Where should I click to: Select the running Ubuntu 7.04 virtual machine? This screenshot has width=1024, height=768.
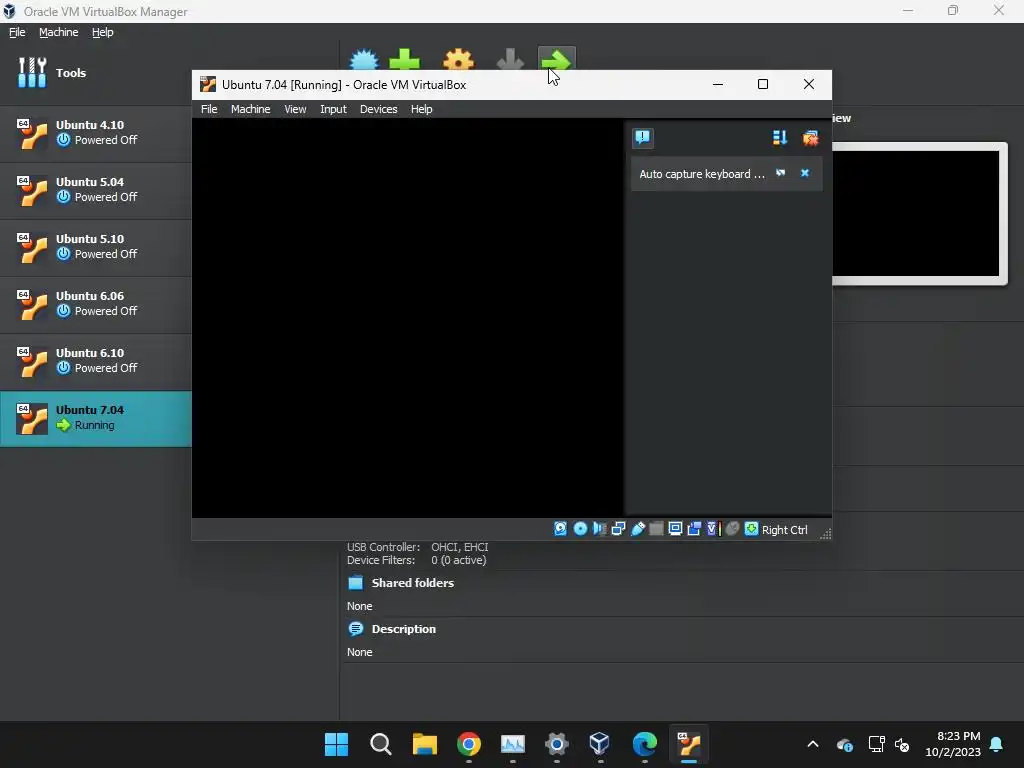(95, 418)
